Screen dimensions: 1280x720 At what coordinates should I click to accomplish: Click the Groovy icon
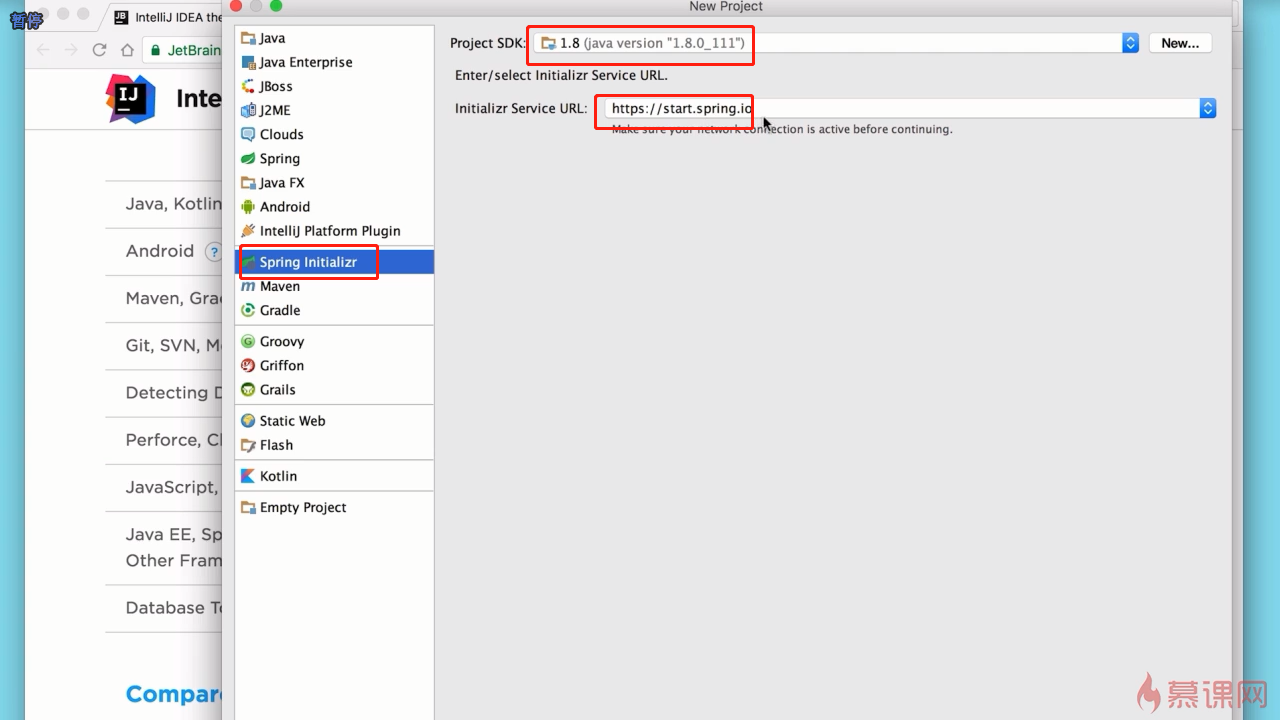click(249, 341)
